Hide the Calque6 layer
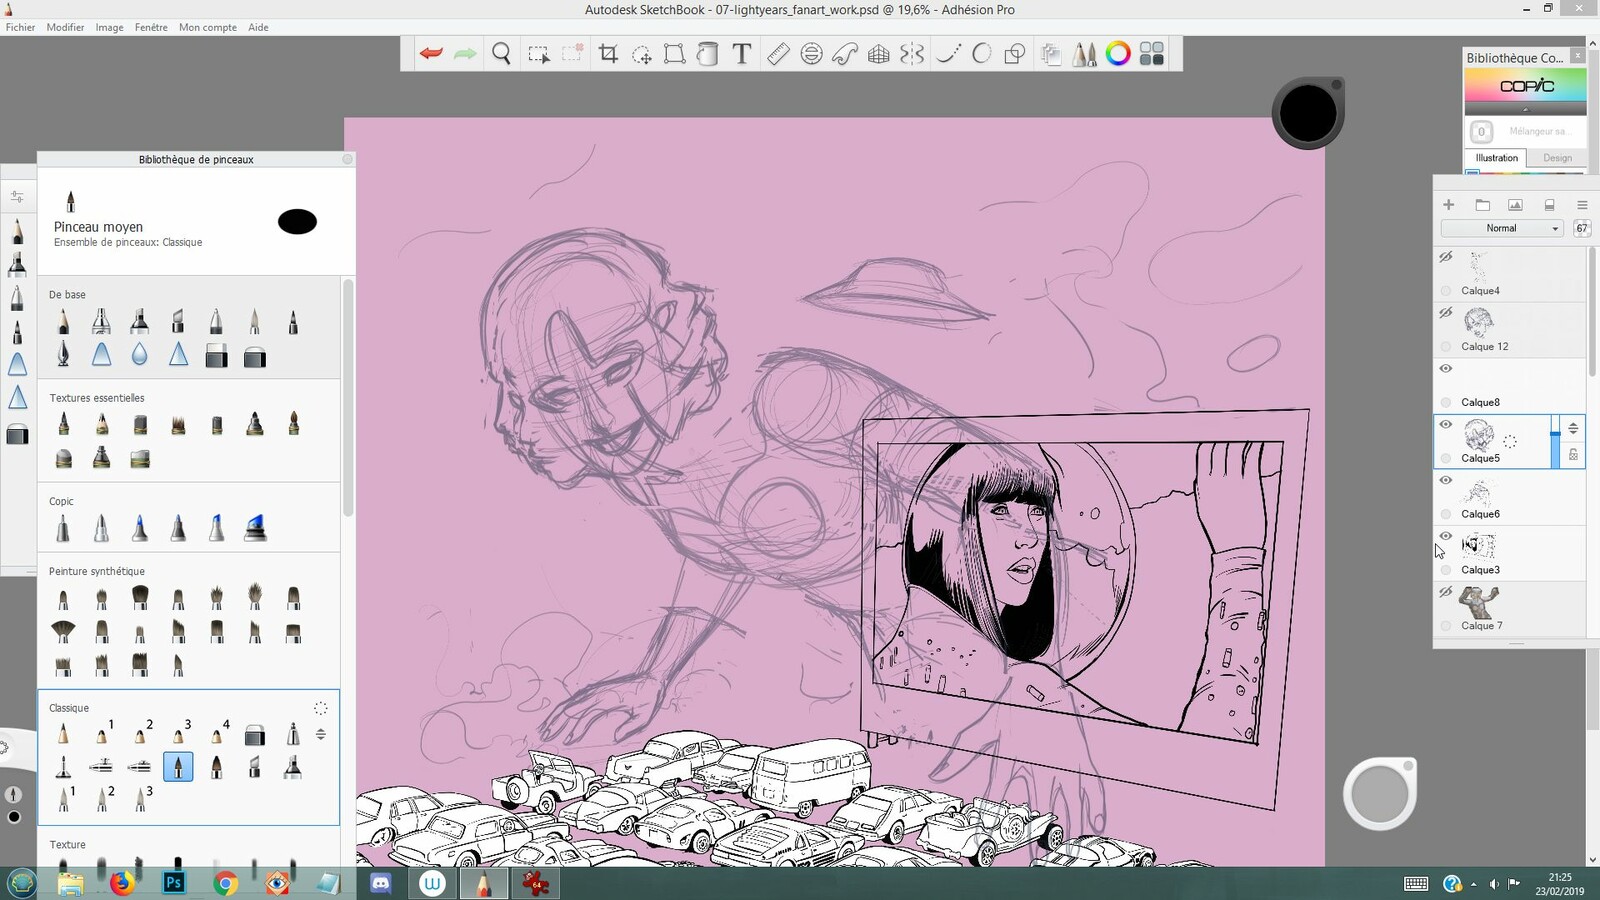The width and height of the screenshot is (1600, 900). (1446, 481)
